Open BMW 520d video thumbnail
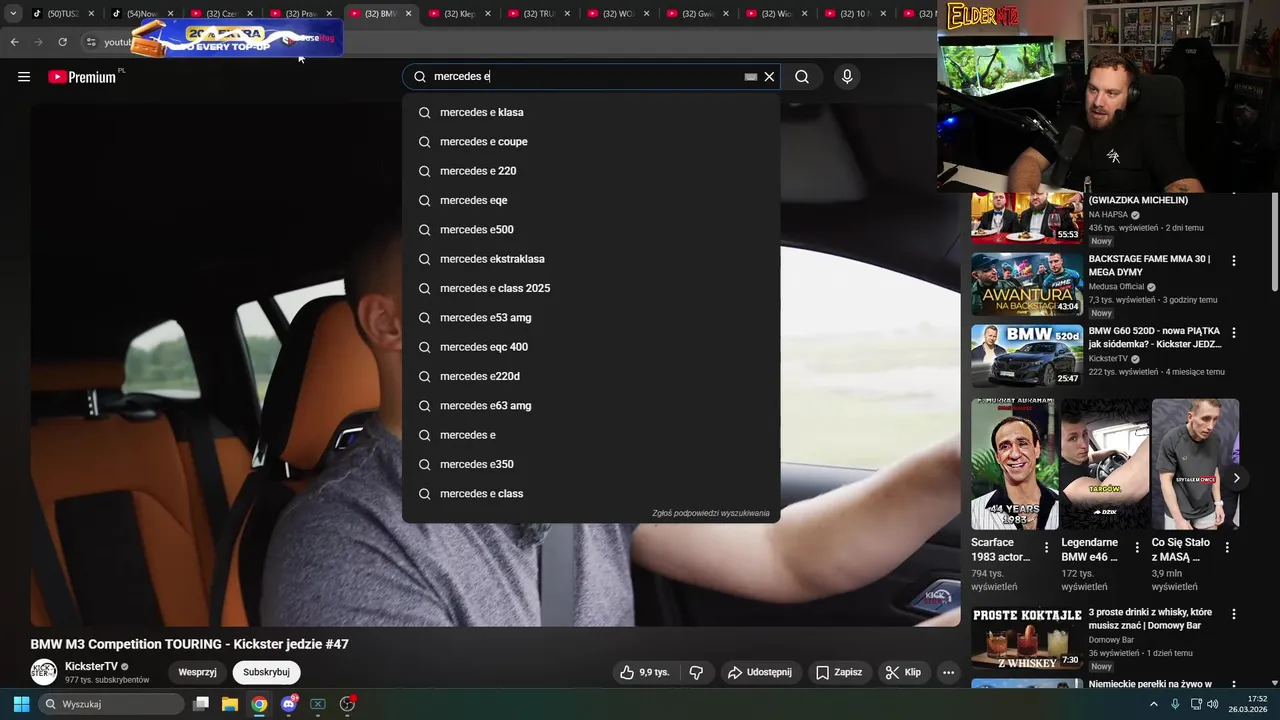This screenshot has width=1280, height=720. click(x=1026, y=356)
